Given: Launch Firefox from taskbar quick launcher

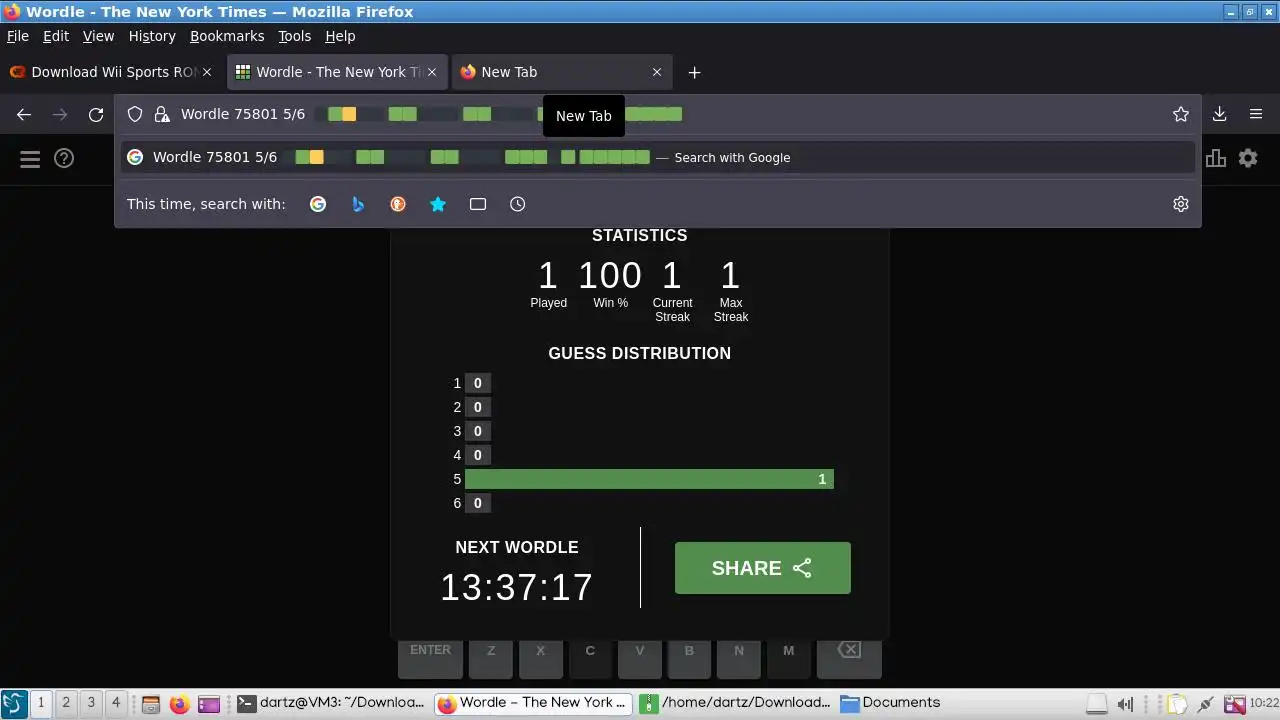Looking at the screenshot, I should coord(179,704).
